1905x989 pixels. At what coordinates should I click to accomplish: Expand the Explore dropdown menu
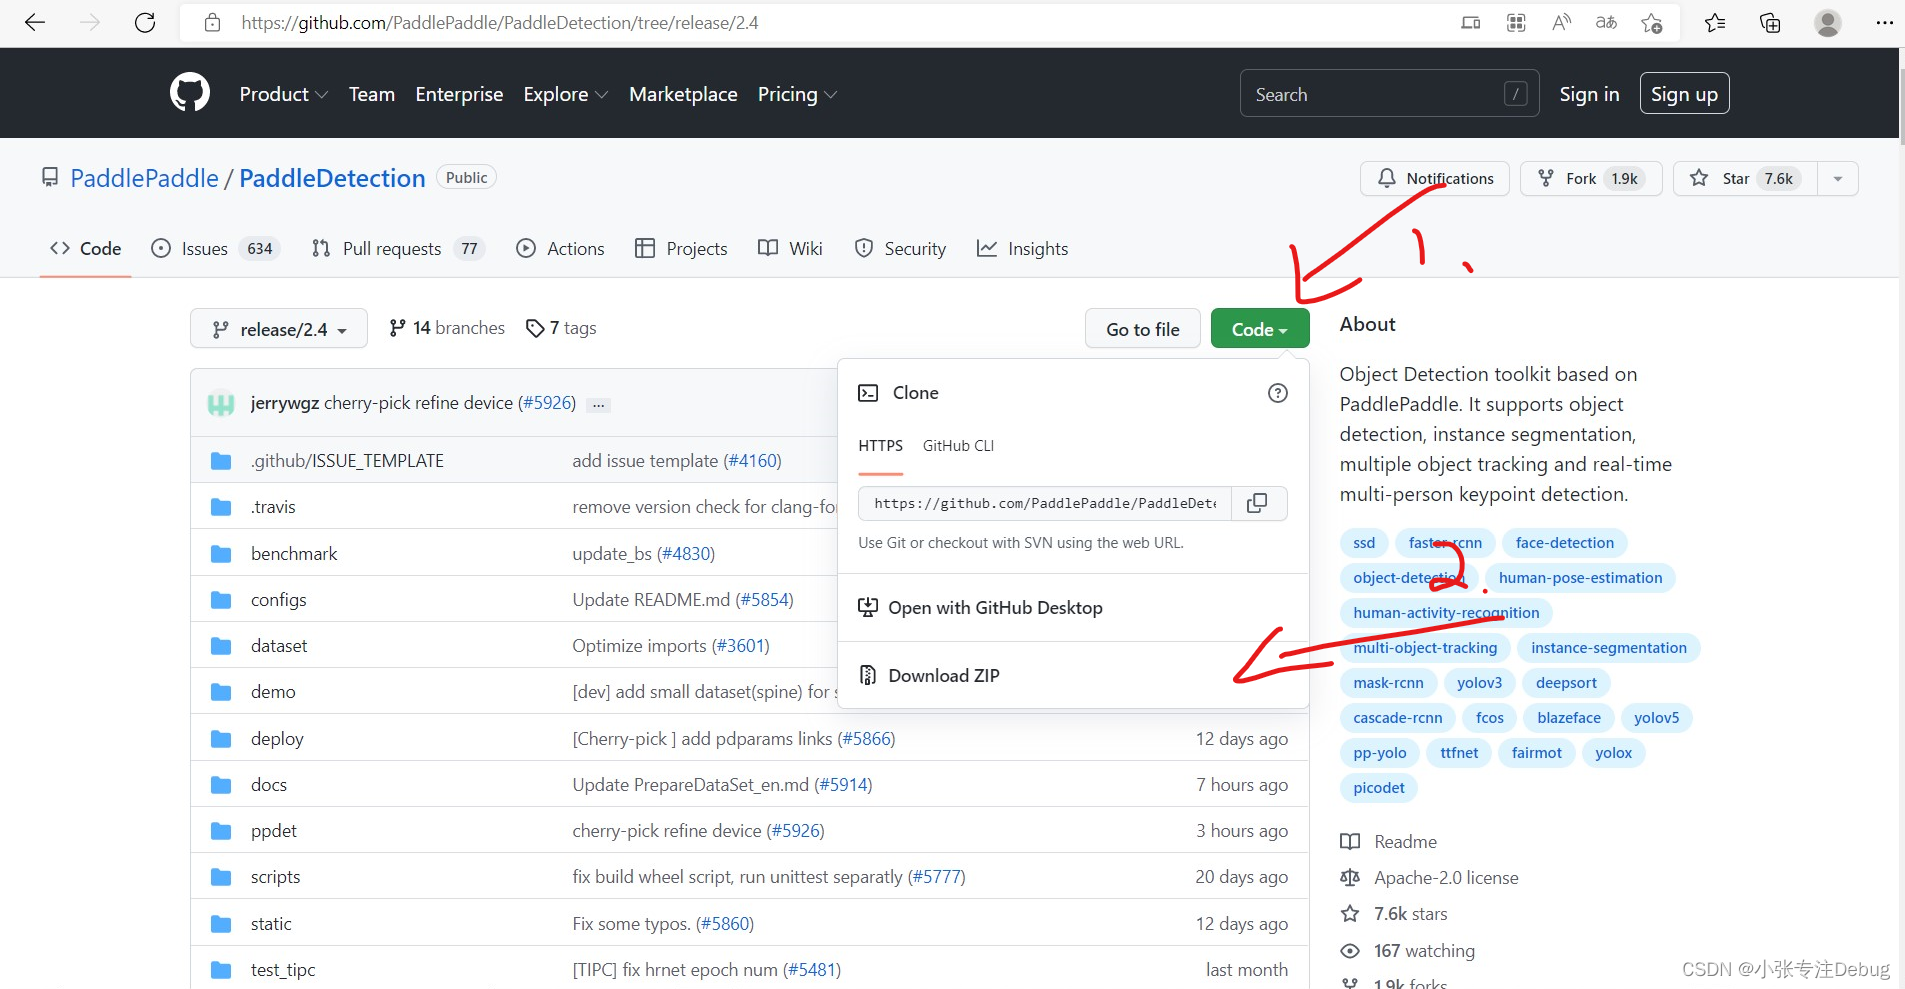point(566,94)
